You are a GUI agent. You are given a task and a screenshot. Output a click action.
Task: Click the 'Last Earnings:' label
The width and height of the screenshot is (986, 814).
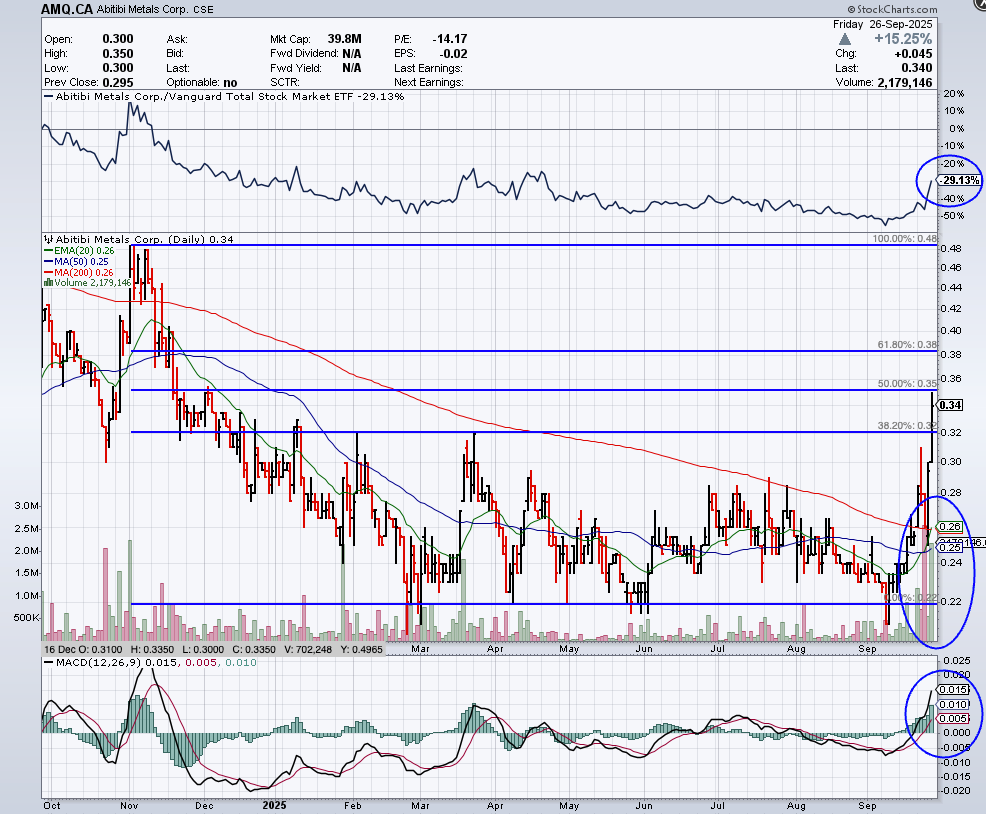428,68
